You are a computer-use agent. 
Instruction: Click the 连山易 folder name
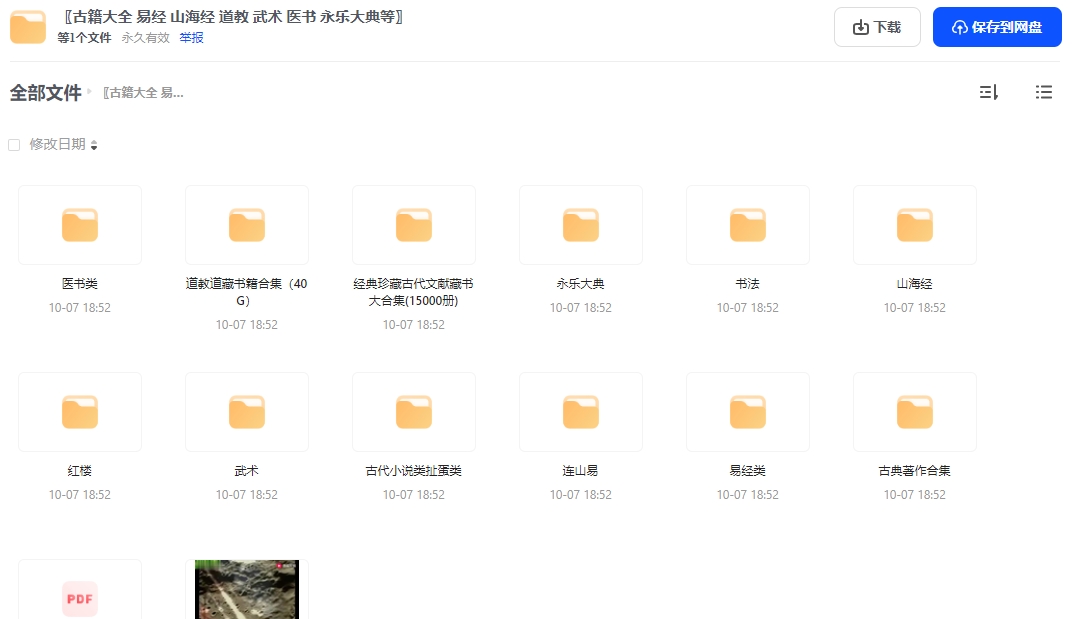tap(580, 471)
